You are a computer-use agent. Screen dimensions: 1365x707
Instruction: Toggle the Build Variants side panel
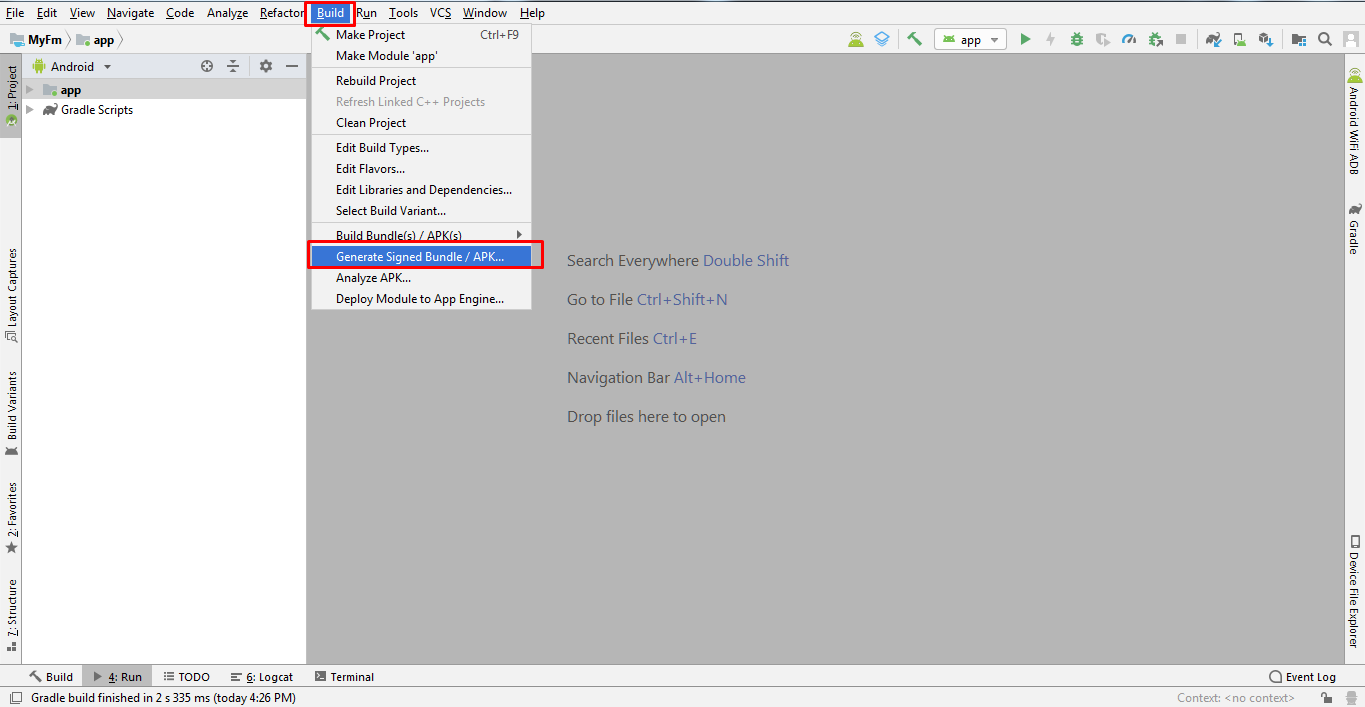(12, 412)
